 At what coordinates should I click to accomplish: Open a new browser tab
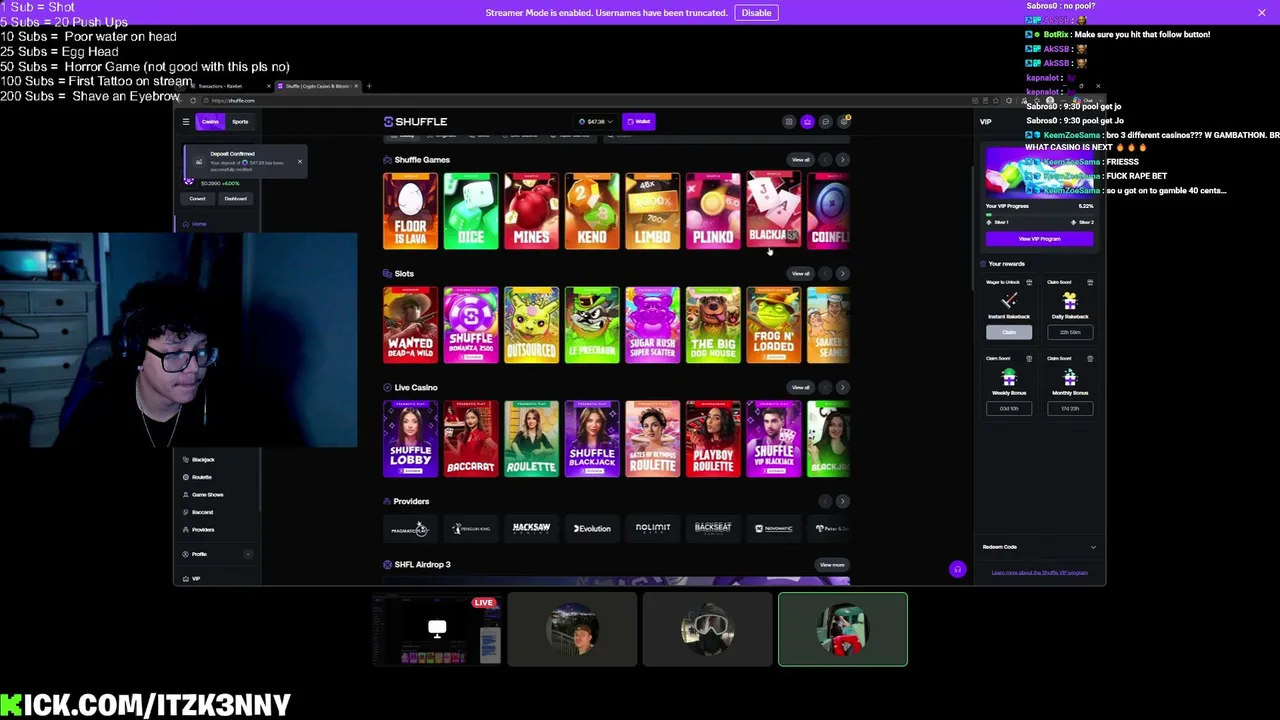[x=369, y=86]
